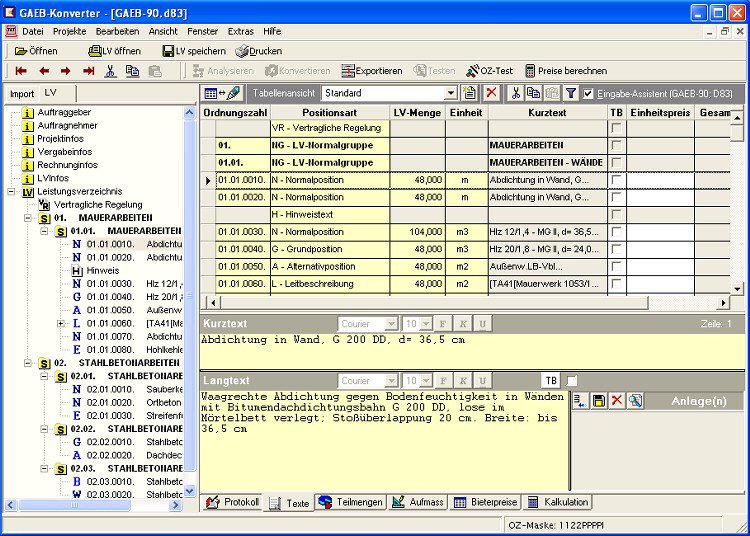
Task: Select Auftraggeber info item in tree
Action: click(x=64, y=112)
